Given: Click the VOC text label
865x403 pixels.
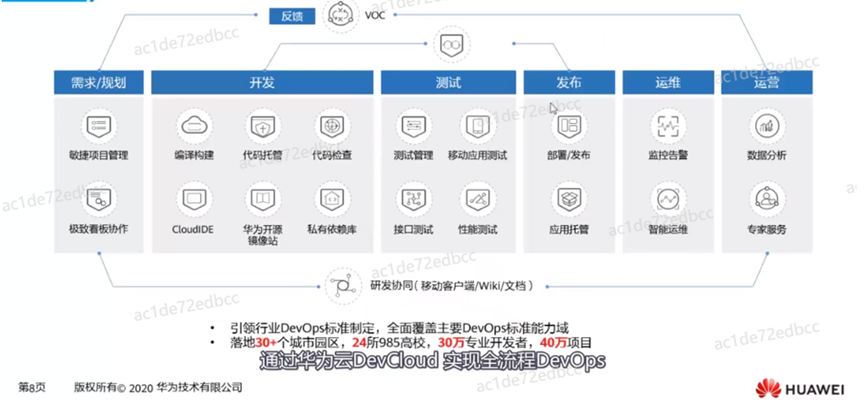Looking at the screenshot, I should pyautogui.click(x=375, y=15).
